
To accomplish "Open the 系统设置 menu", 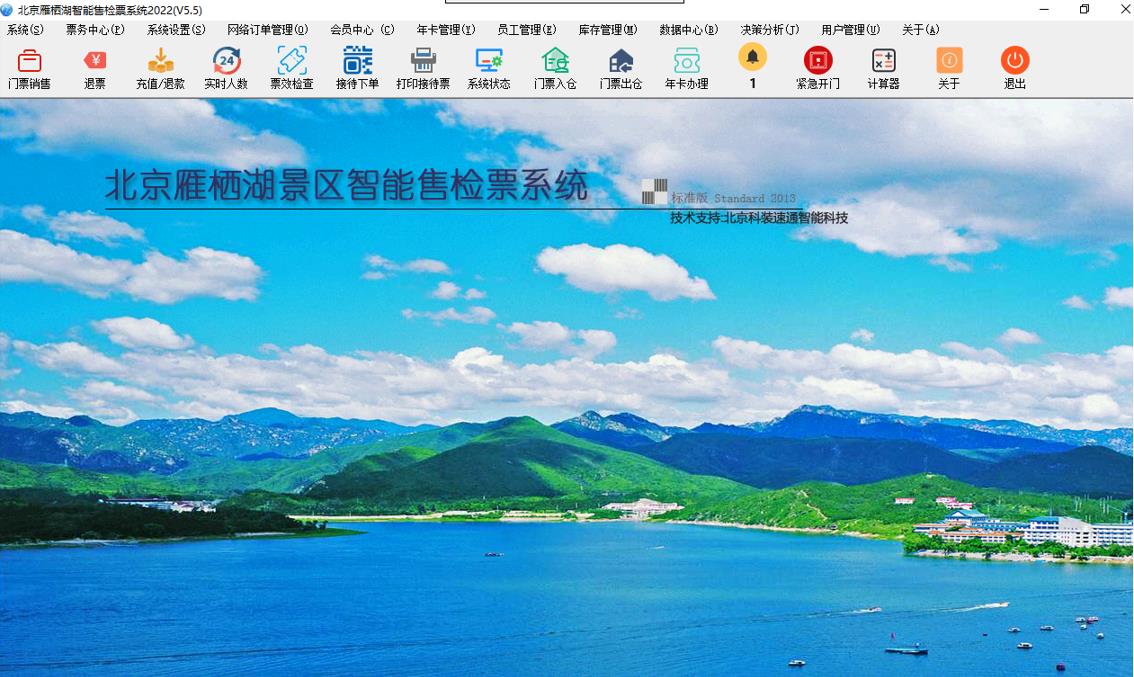I will [x=176, y=30].
